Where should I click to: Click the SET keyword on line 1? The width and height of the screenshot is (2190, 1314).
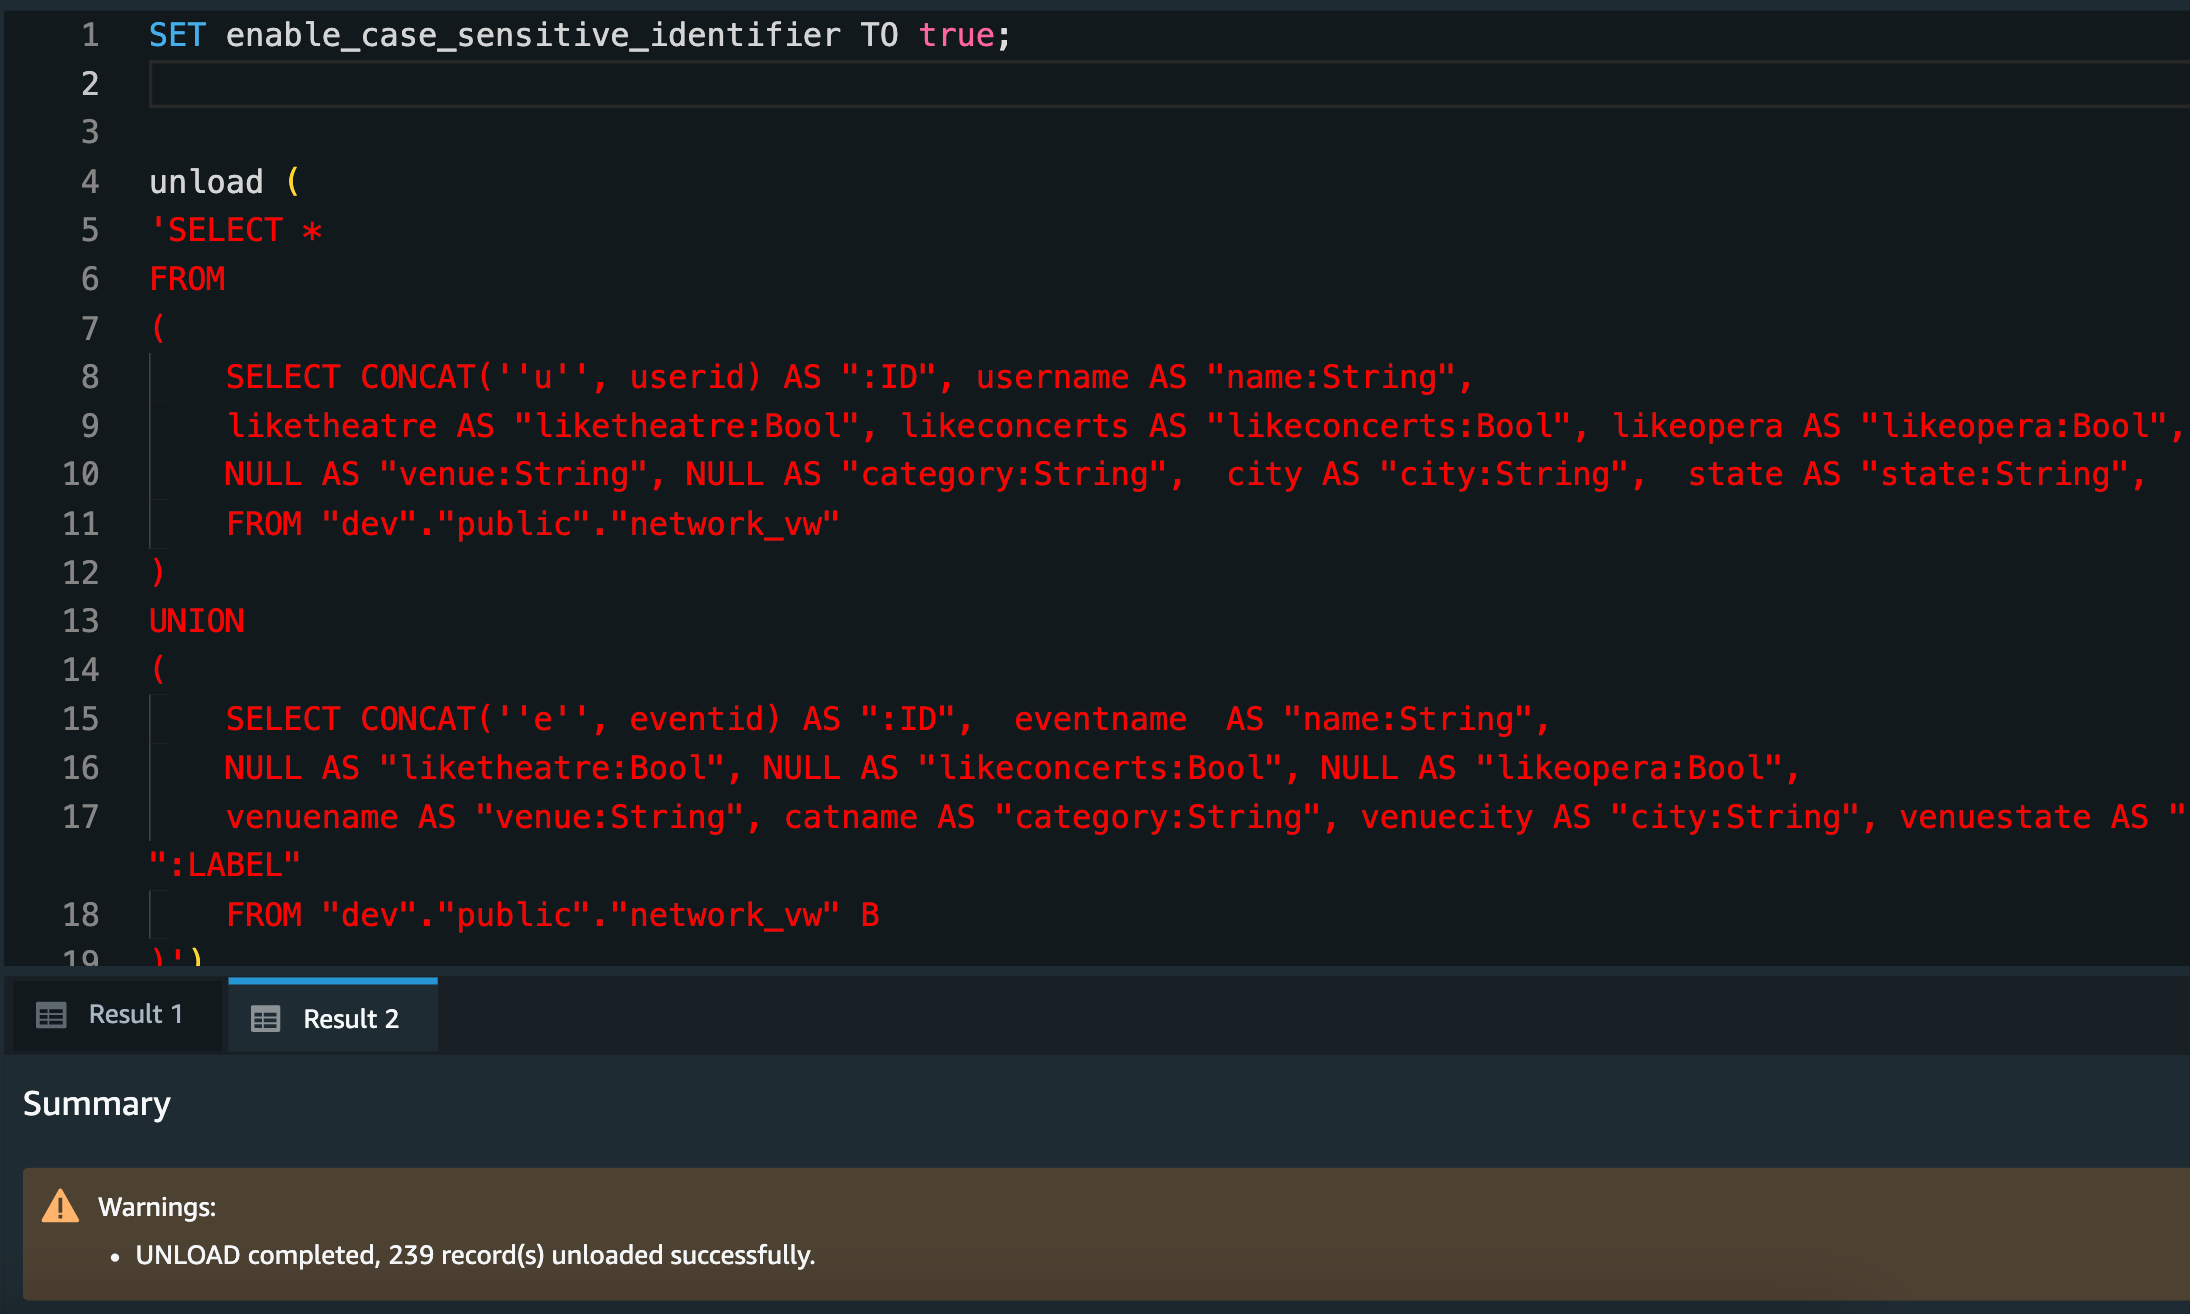(177, 35)
